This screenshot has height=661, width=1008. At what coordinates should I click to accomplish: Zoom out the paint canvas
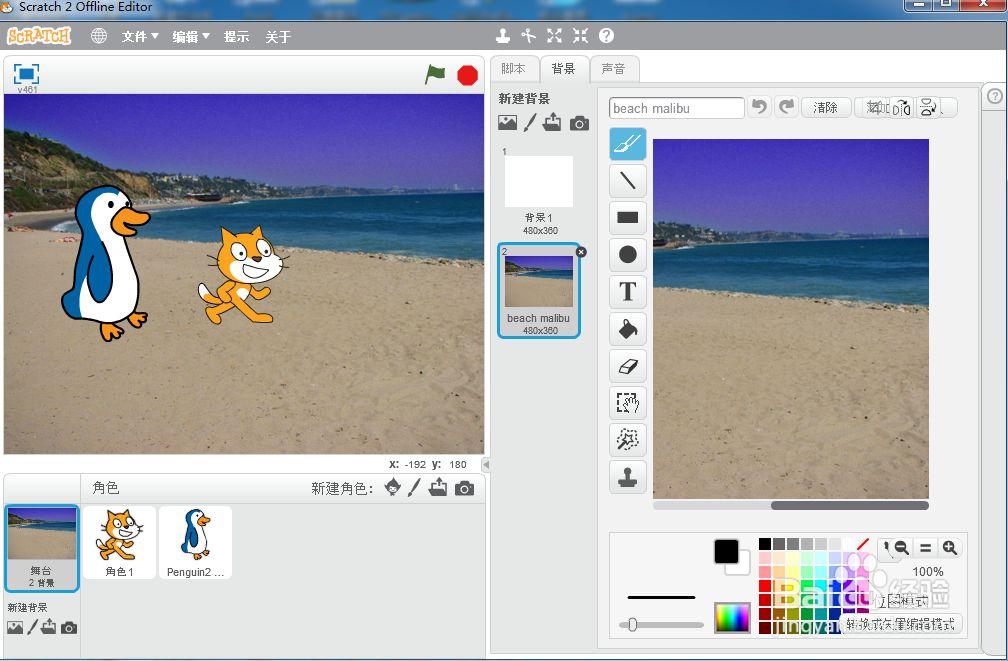[902, 548]
